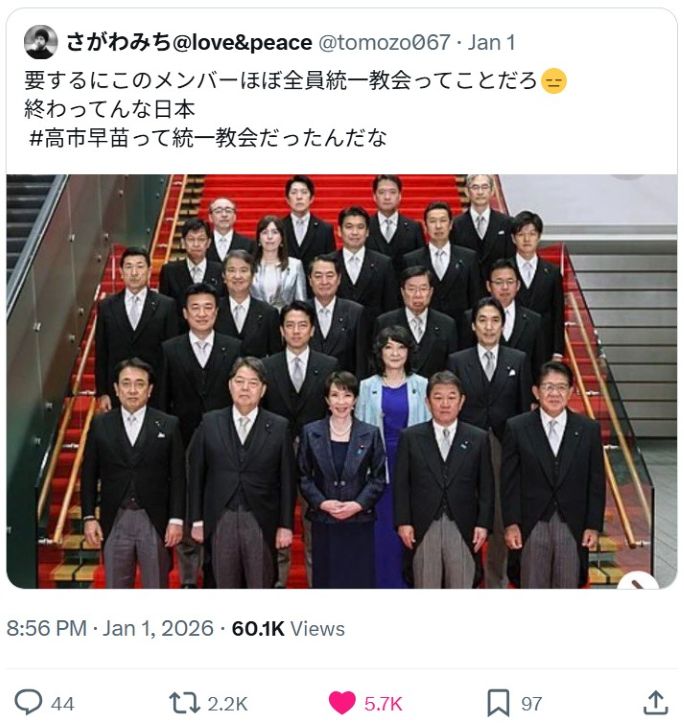The height and width of the screenshot is (726, 684).
Task: Show the 44 replies count
Action: tap(63, 704)
